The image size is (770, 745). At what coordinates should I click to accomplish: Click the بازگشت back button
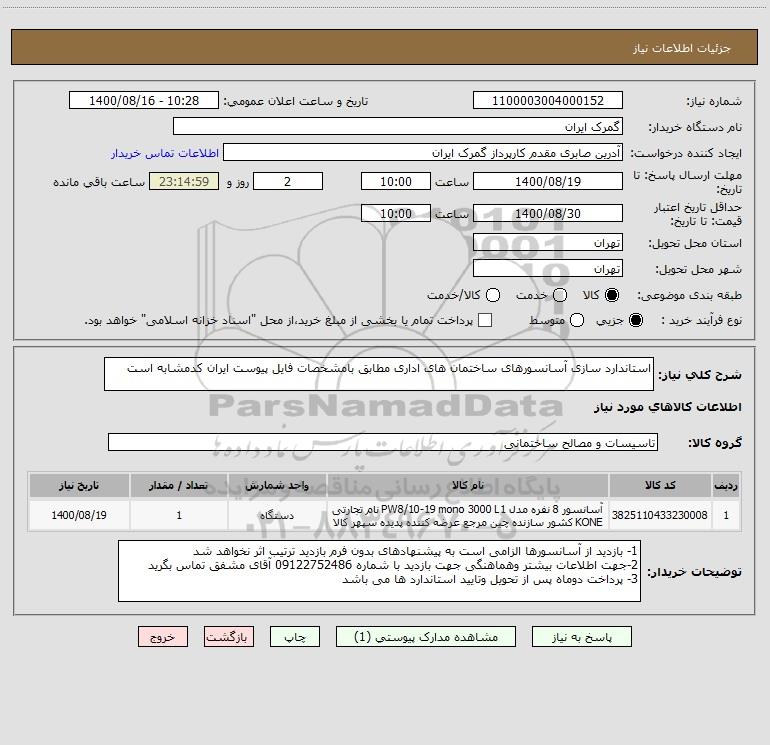tap(229, 636)
